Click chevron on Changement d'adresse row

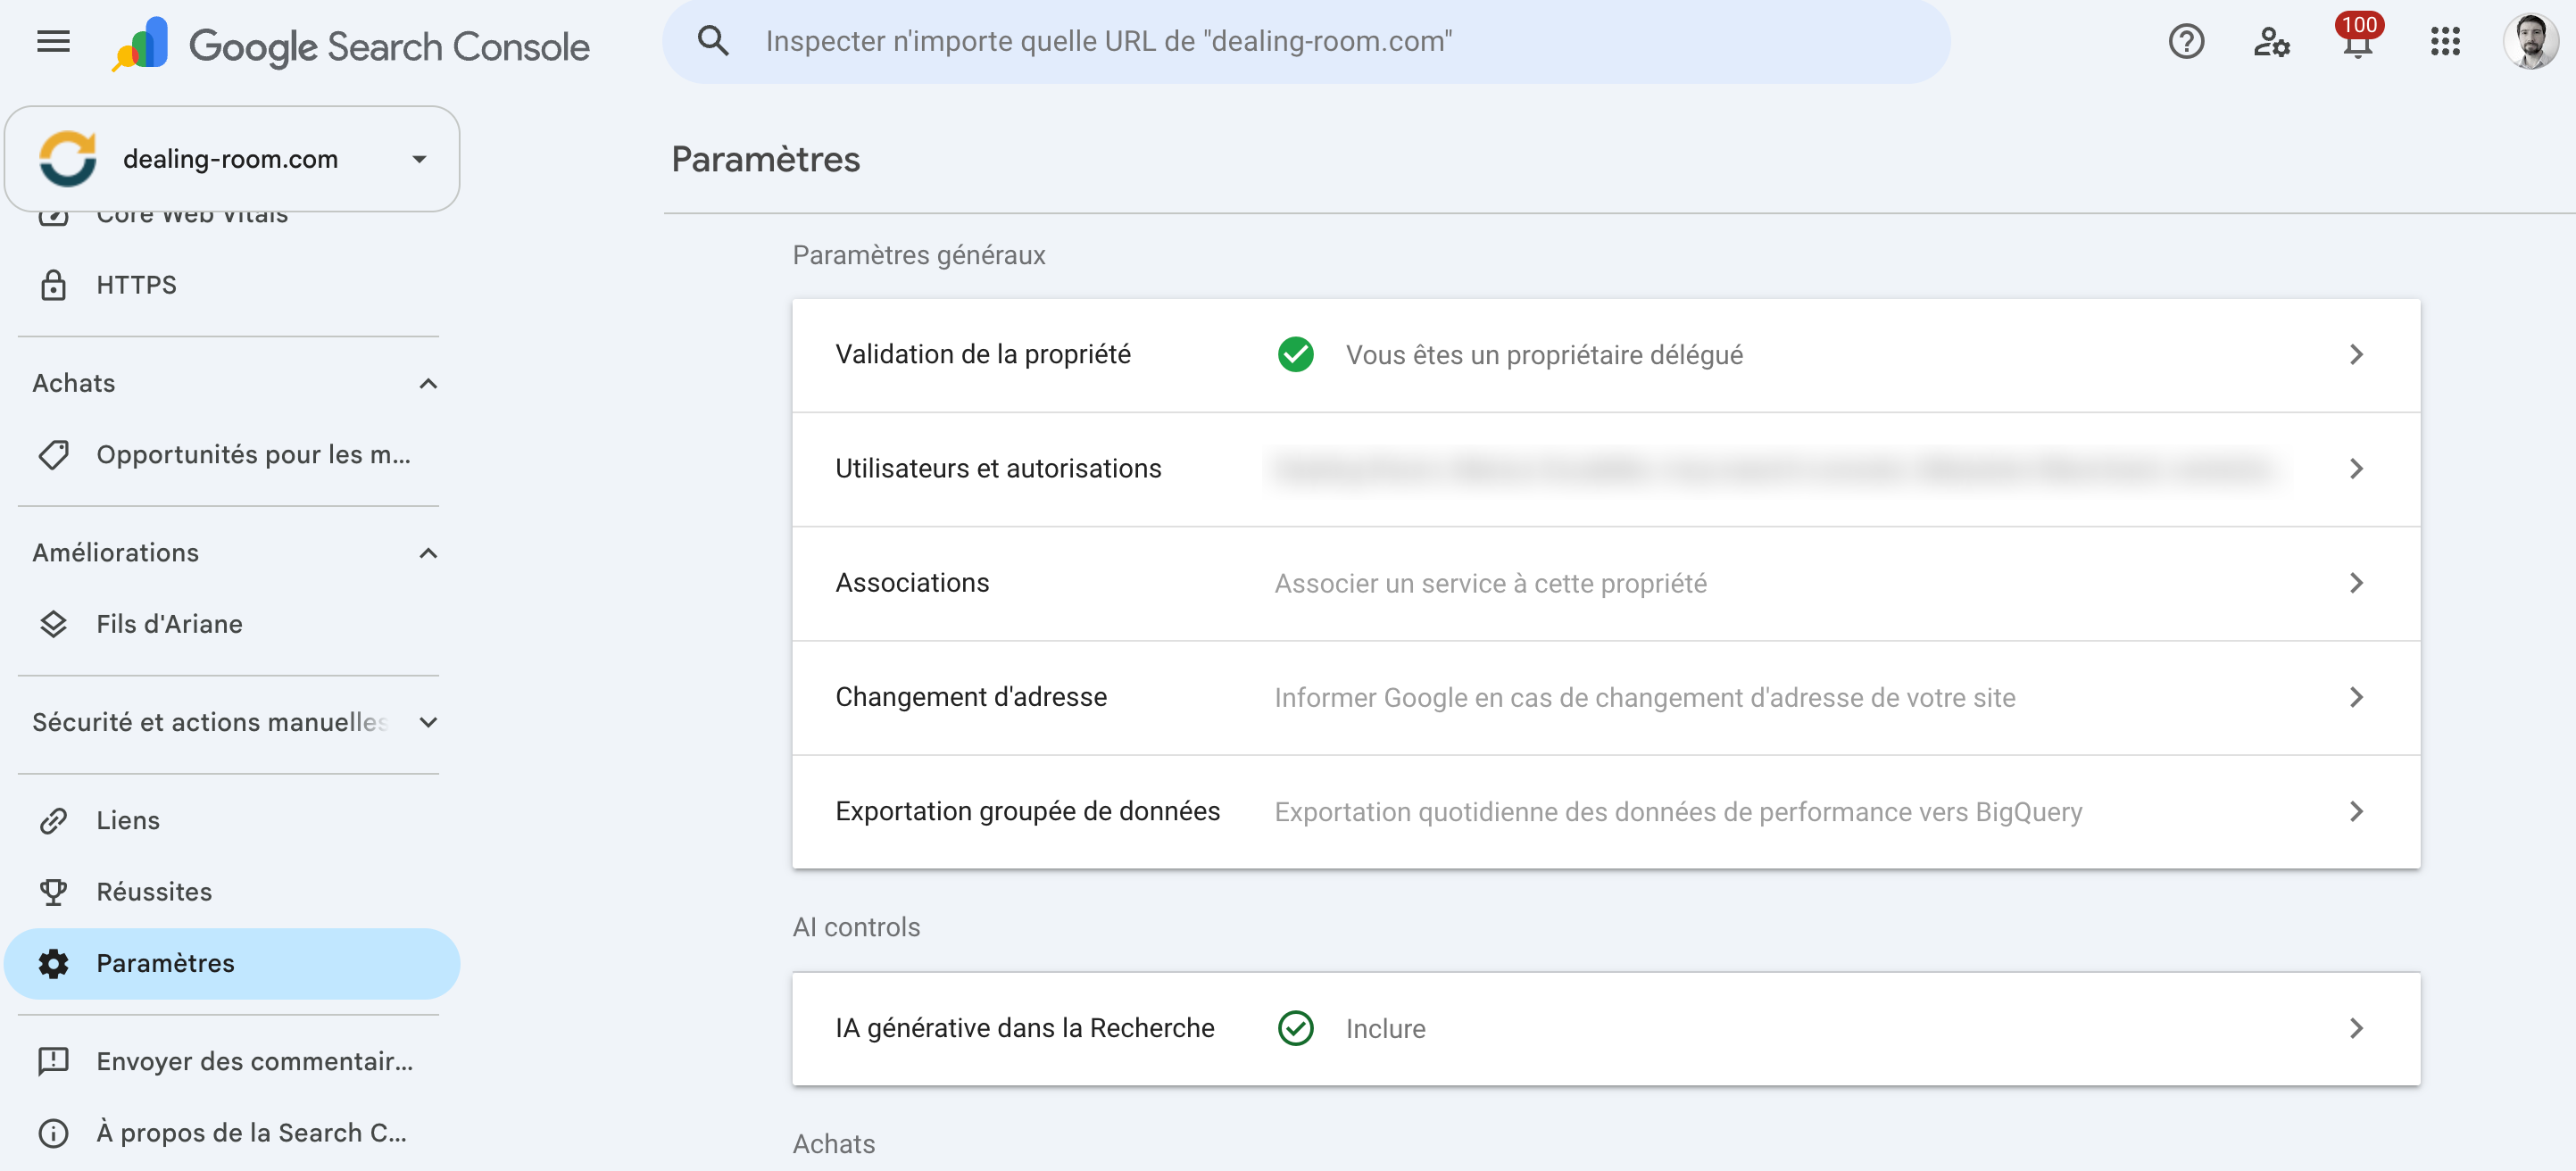pos(2356,697)
